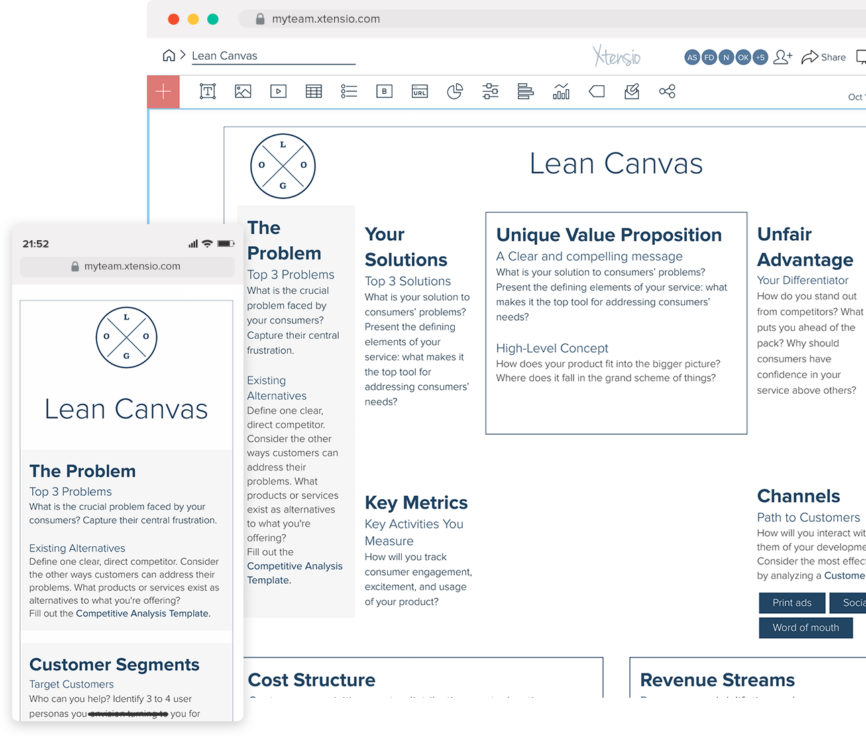Add a List module
Screen dimensions: 866x736
(x=349, y=91)
